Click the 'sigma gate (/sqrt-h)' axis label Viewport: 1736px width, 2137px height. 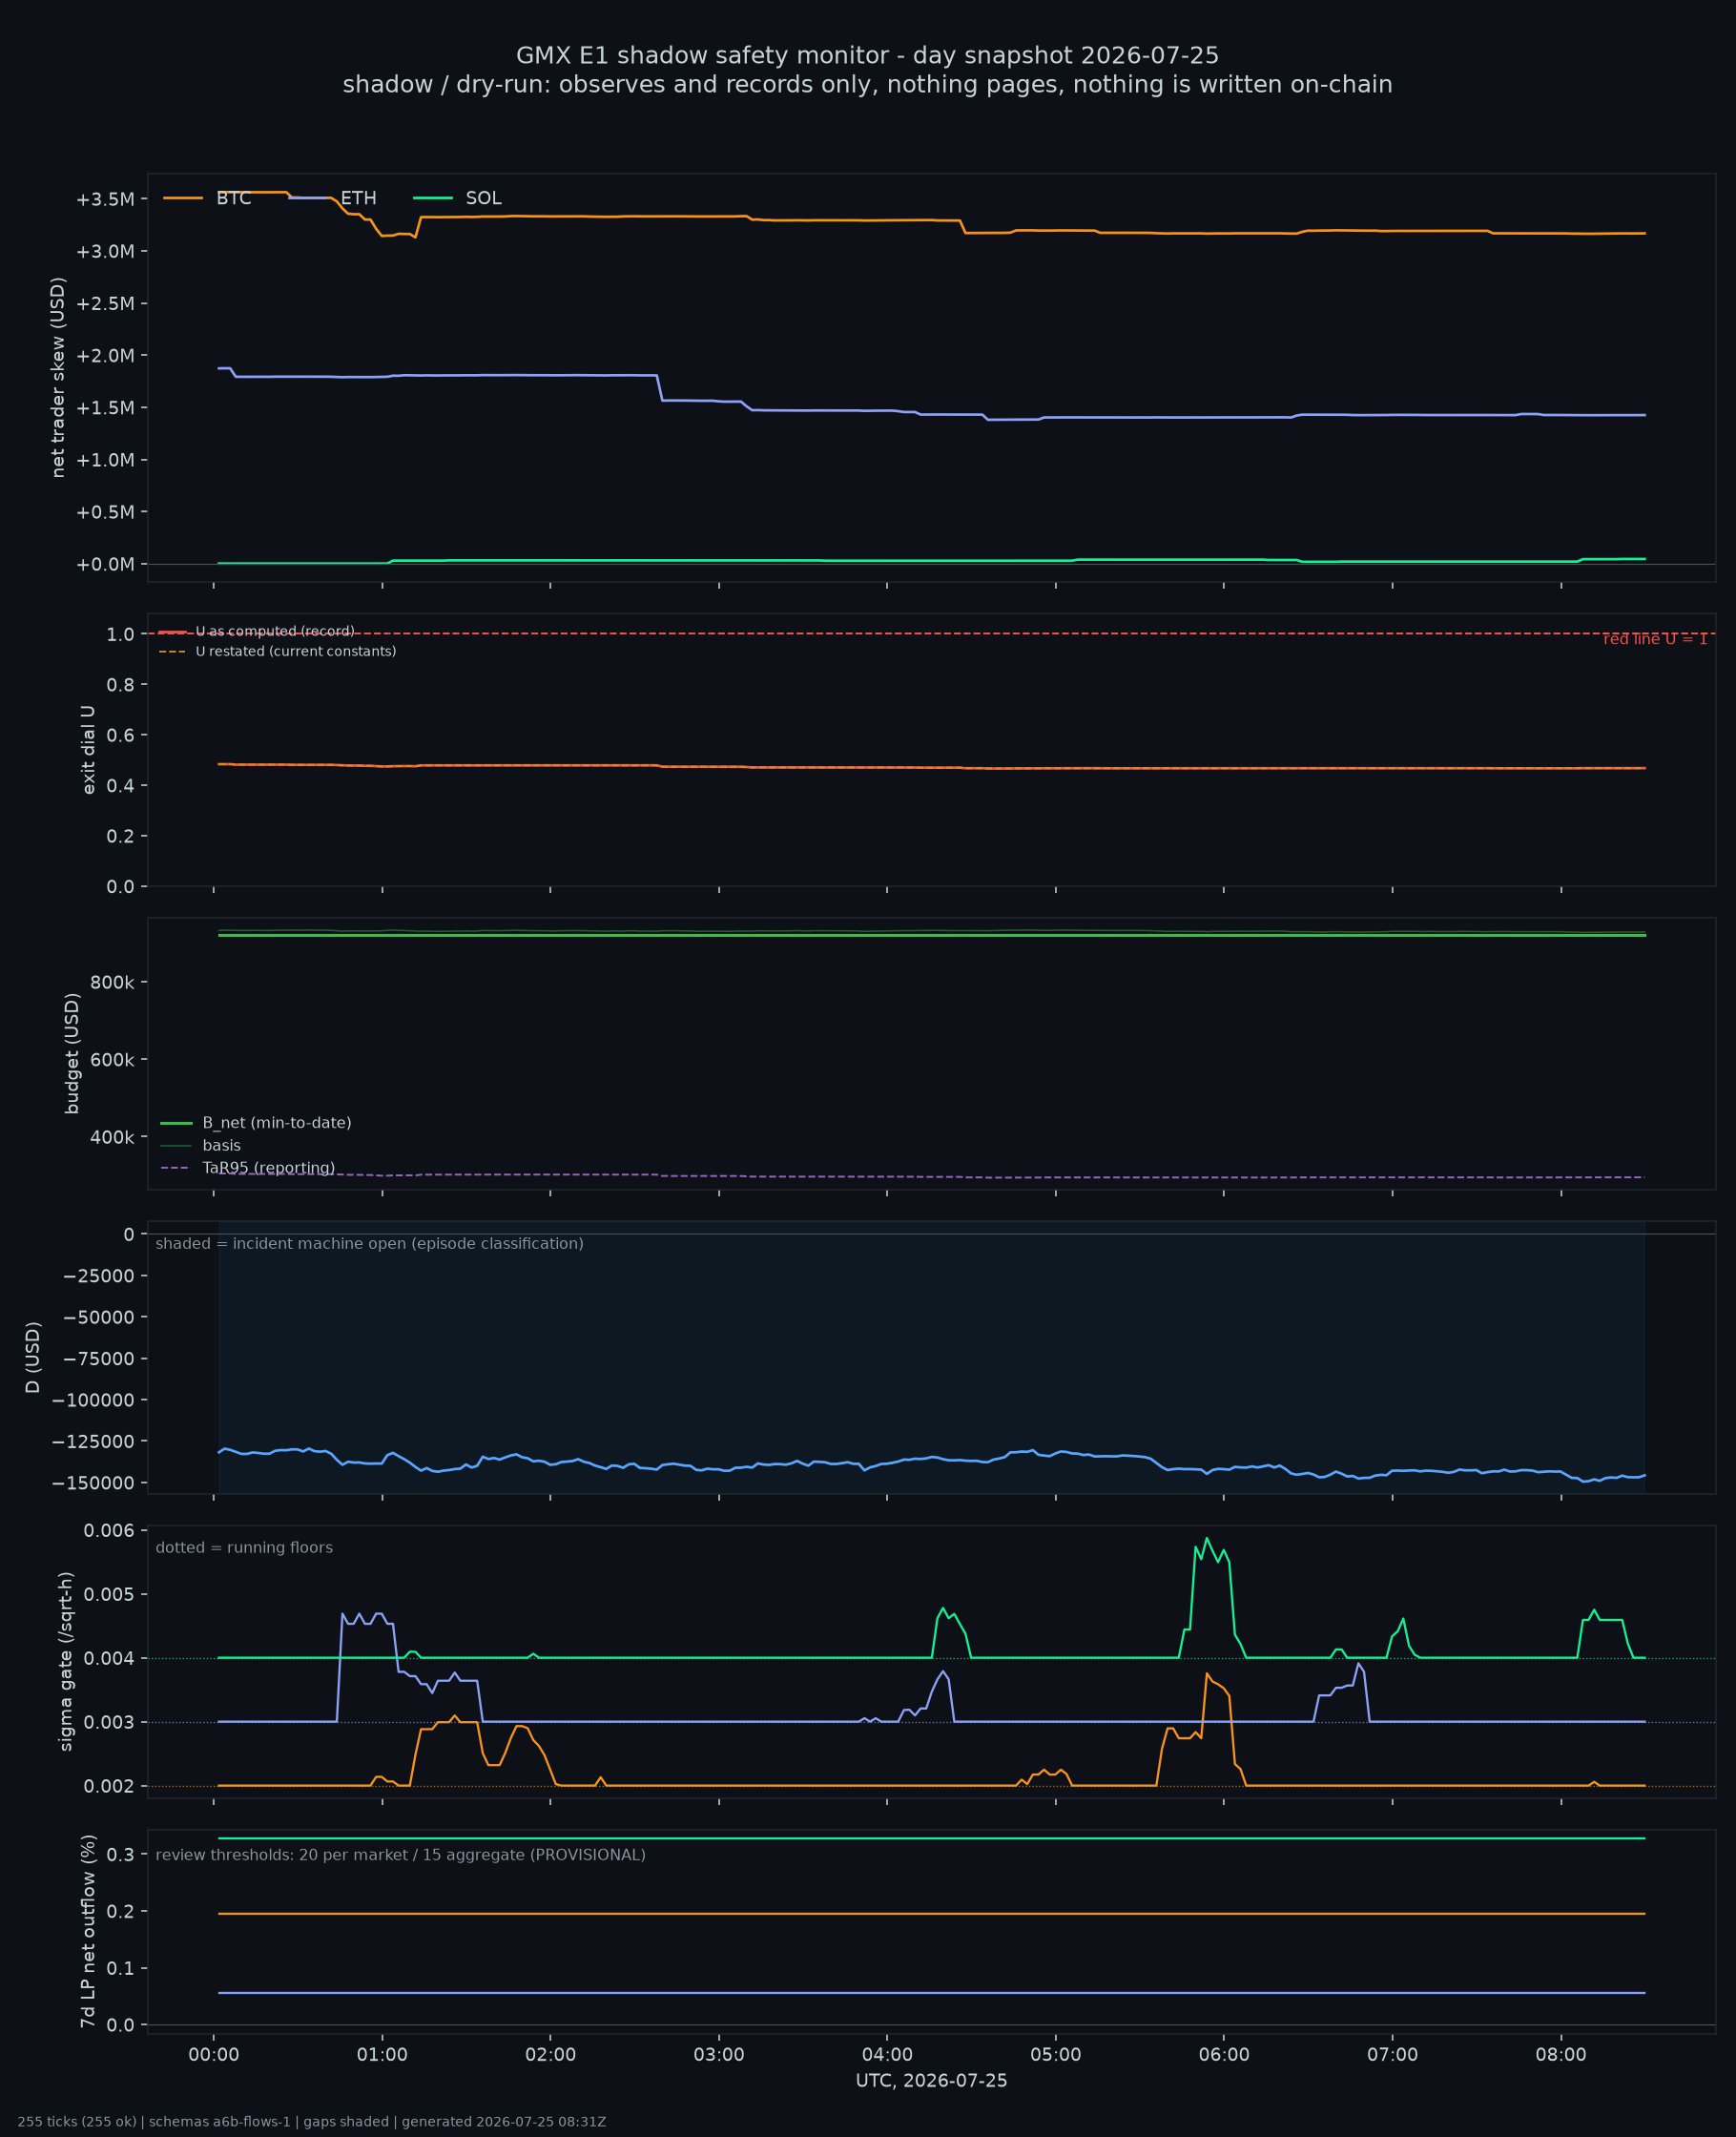66,1661
